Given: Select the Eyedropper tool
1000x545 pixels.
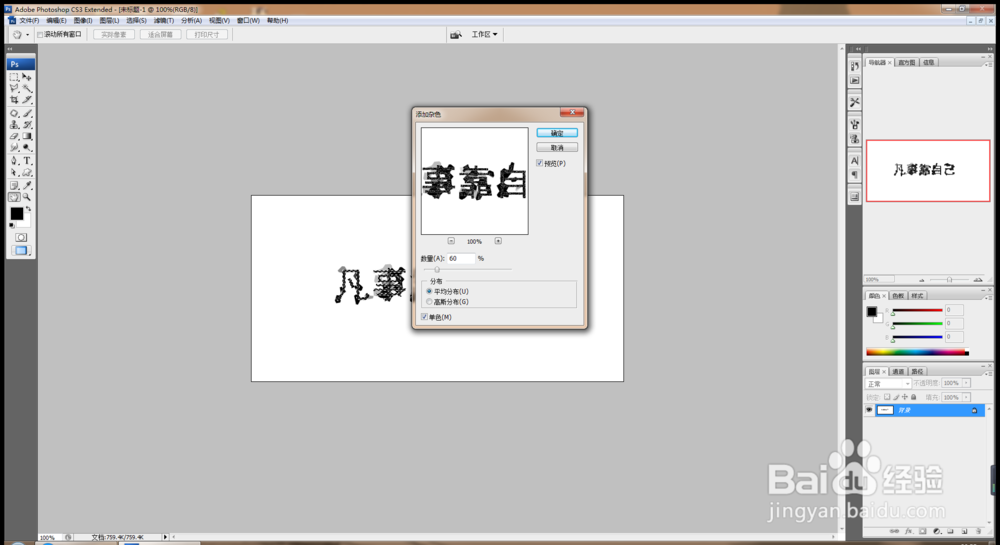Looking at the screenshot, I should click(27, 185).
